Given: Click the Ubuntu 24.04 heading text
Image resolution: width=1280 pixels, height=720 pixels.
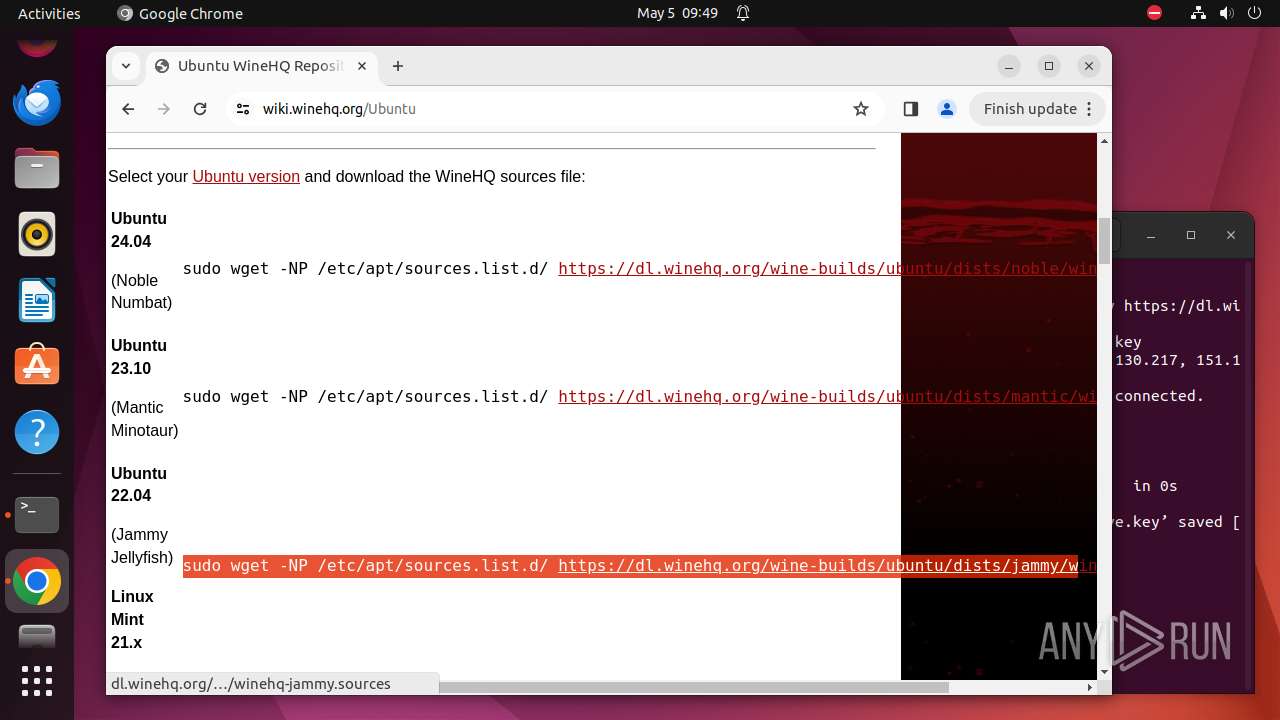Looking at the screenshot, I should coord(139,230).
